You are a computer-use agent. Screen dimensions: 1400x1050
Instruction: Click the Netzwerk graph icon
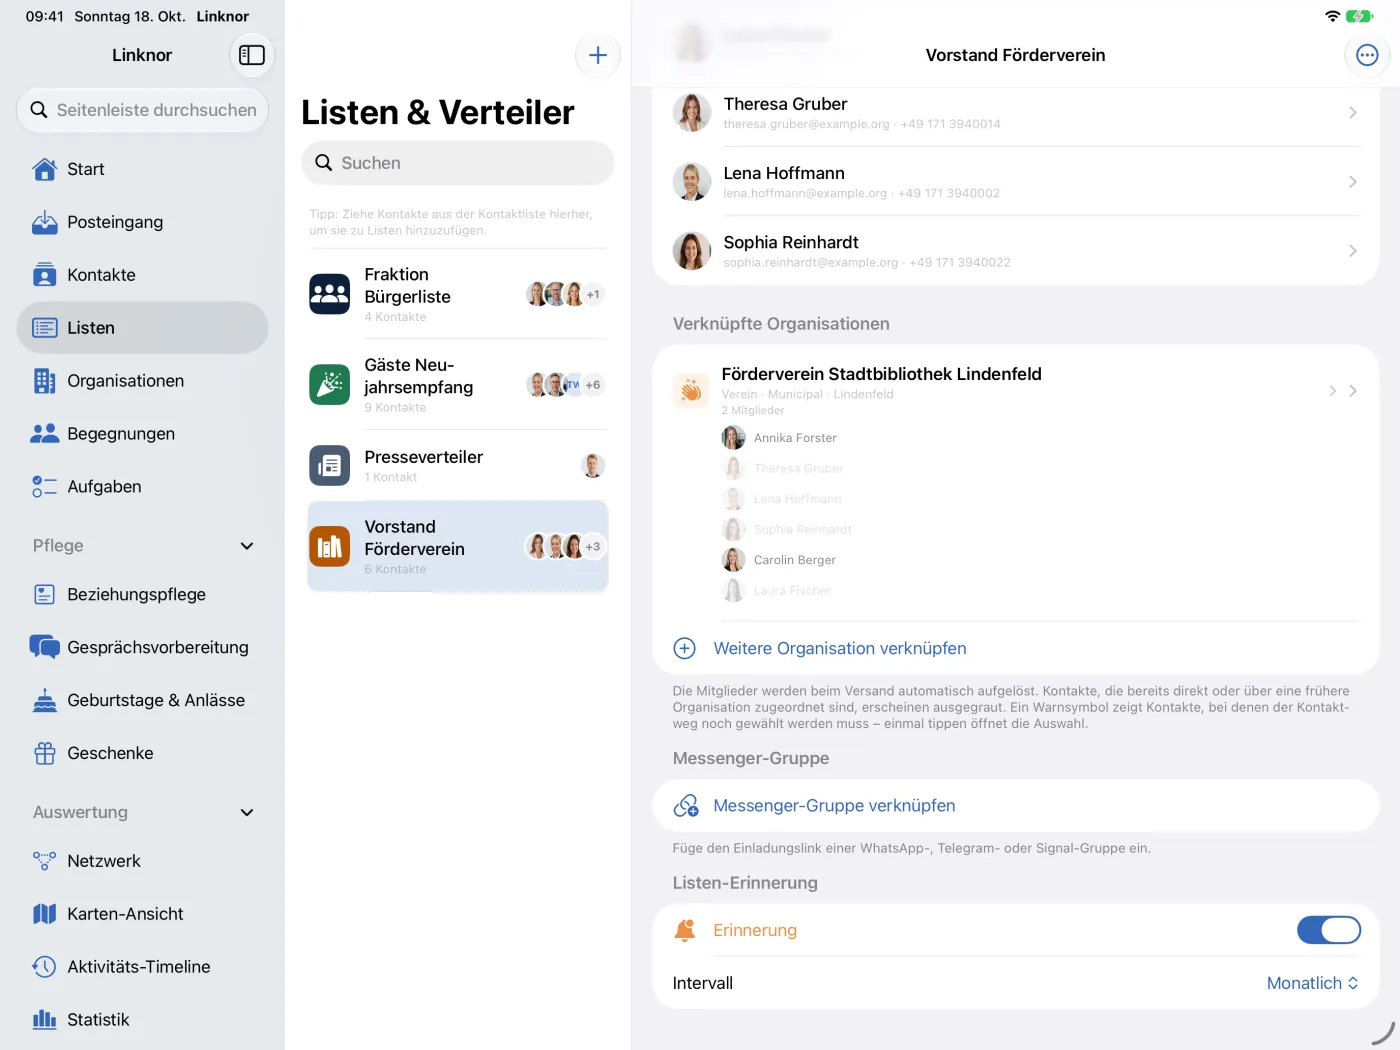[x=45, y=861]
